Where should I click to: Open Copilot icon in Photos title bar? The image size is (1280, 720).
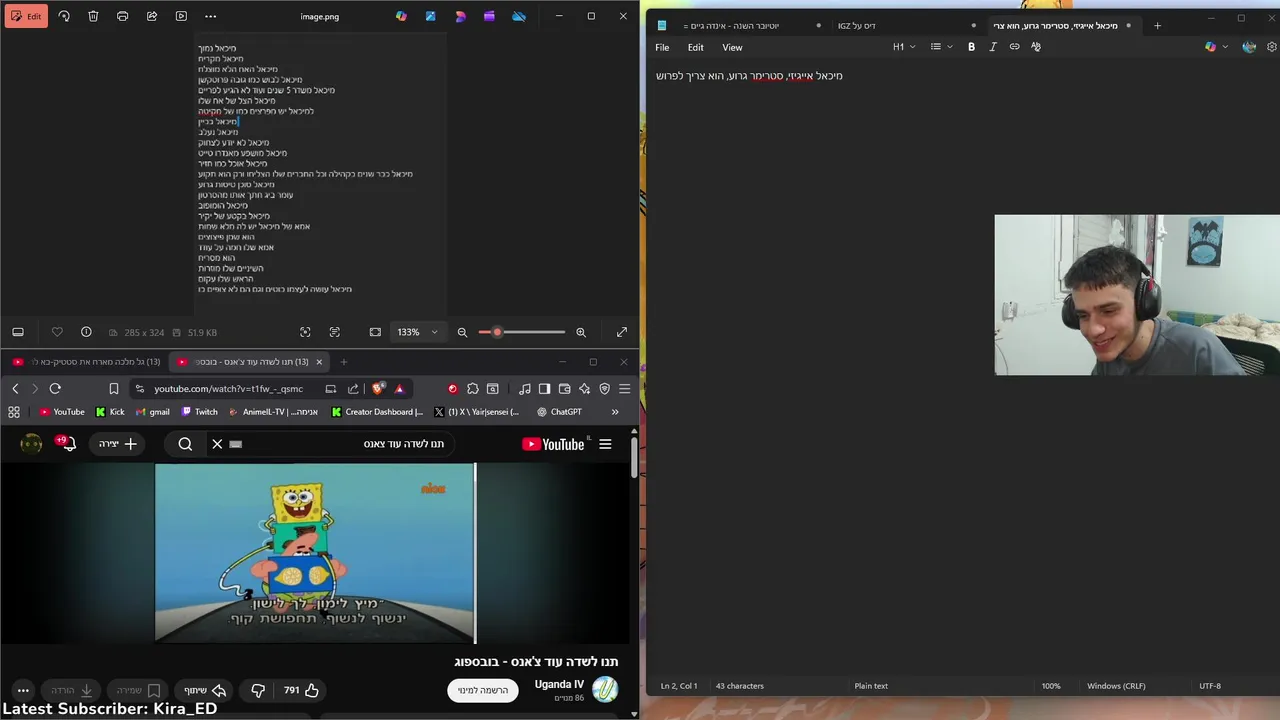(x=401, y=16)
